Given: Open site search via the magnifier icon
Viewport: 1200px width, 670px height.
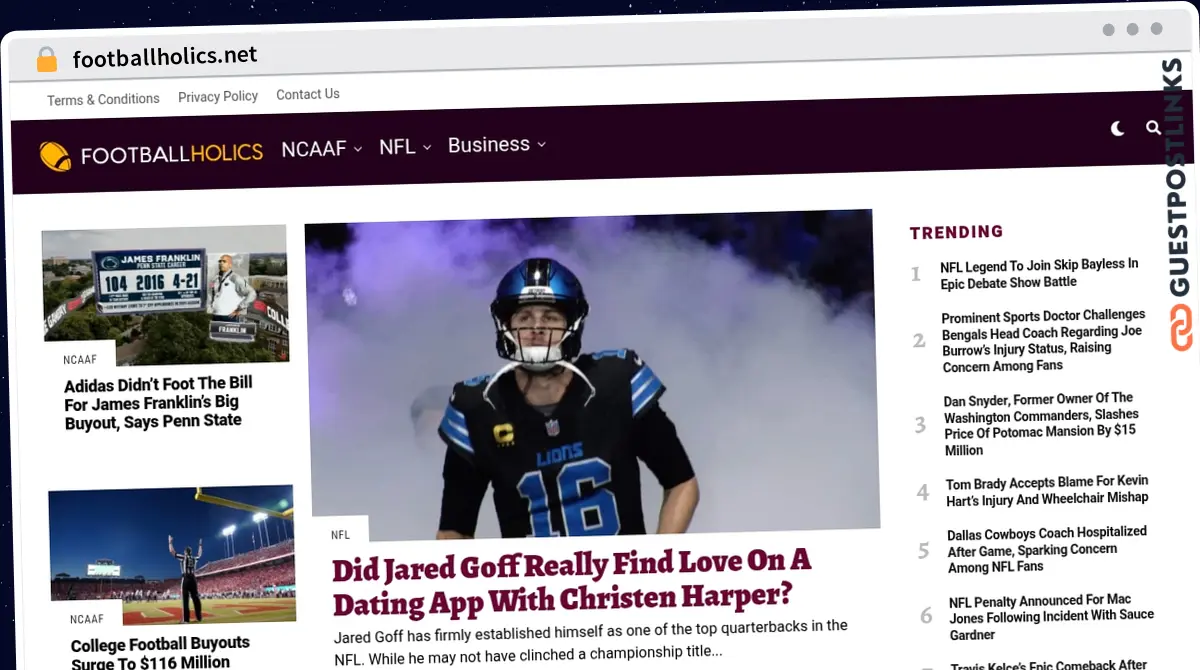Looking at the screenshot, I should (x=1153, y=129).
